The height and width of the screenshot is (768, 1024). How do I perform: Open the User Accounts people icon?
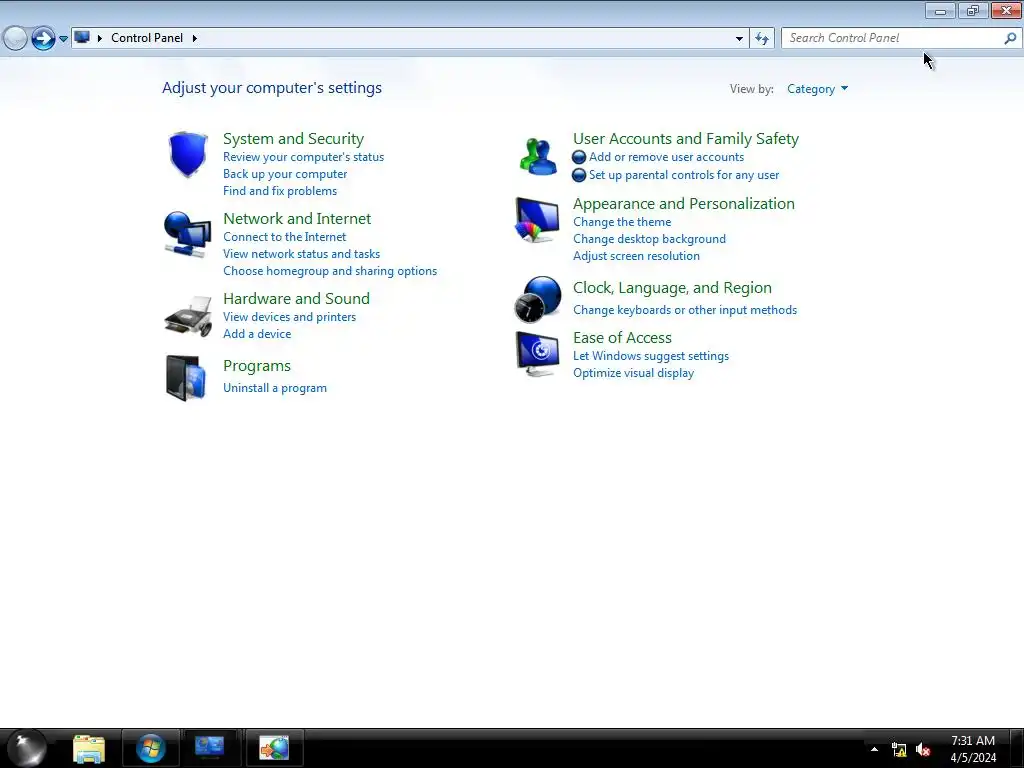(538, 156)
